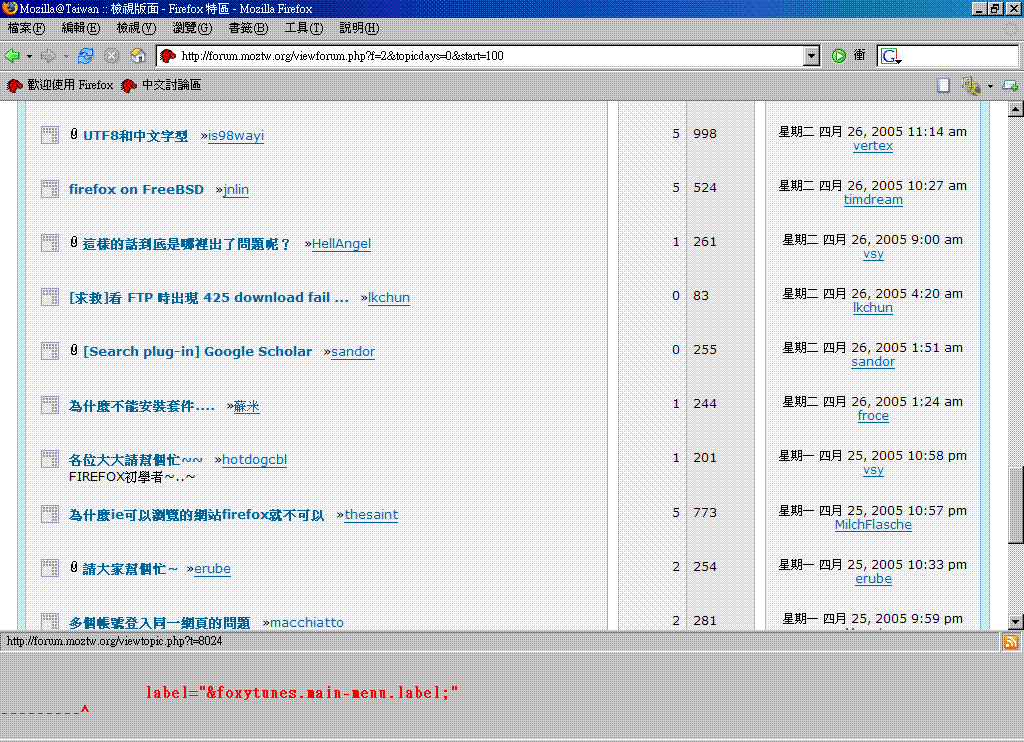This screenshot has height=742, width=1024.
Task: Click topic status icon for HellAngel's topic
Action: [50, 243]
